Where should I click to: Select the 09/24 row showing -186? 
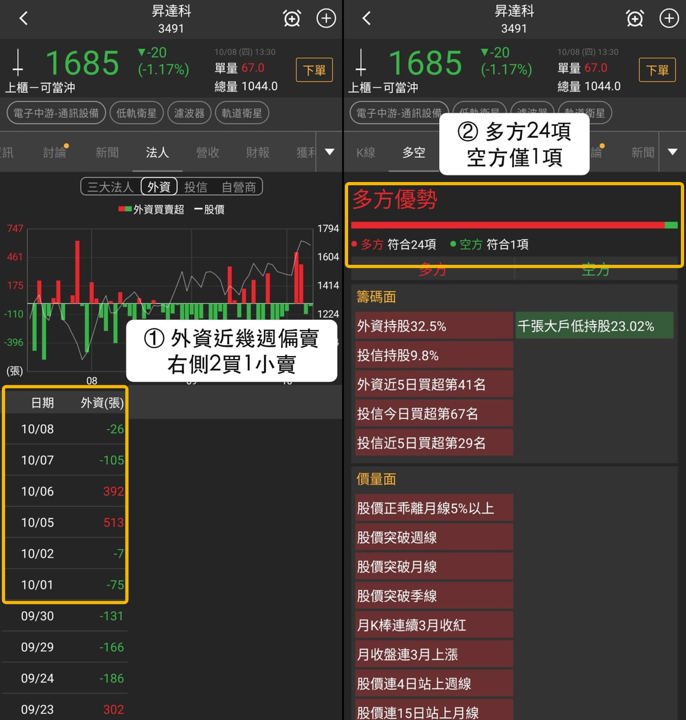coord(66,678)
